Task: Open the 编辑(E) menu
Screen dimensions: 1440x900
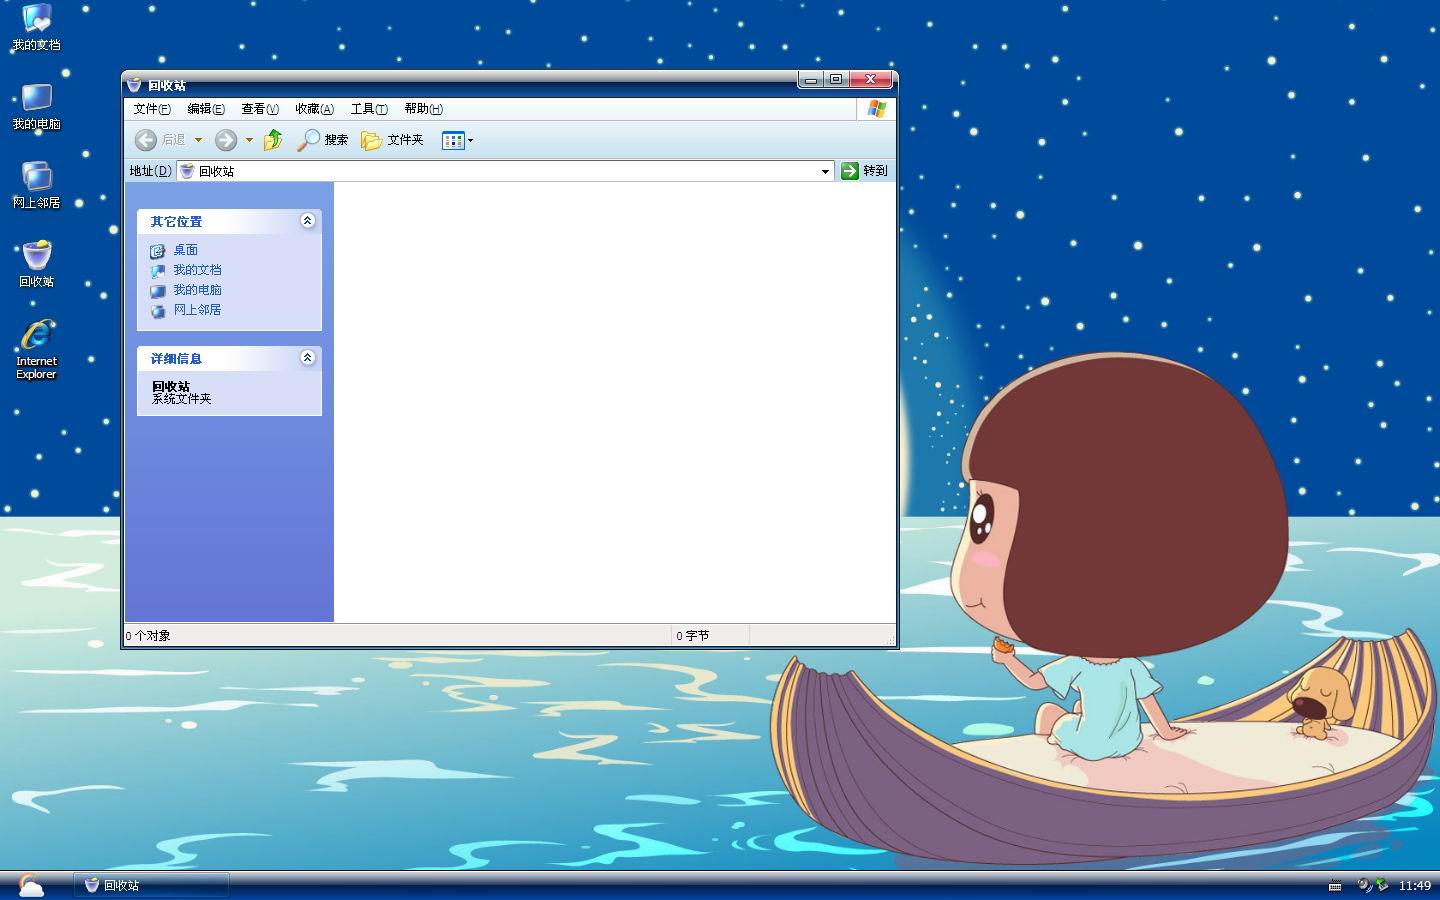Action: tap(206, 109)
